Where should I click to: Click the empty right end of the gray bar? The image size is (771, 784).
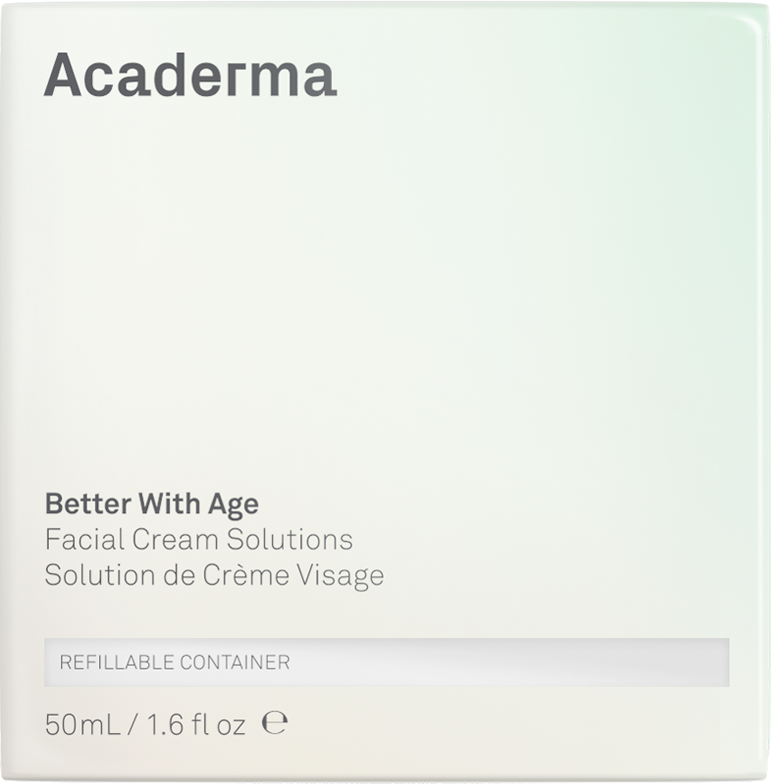600,662
